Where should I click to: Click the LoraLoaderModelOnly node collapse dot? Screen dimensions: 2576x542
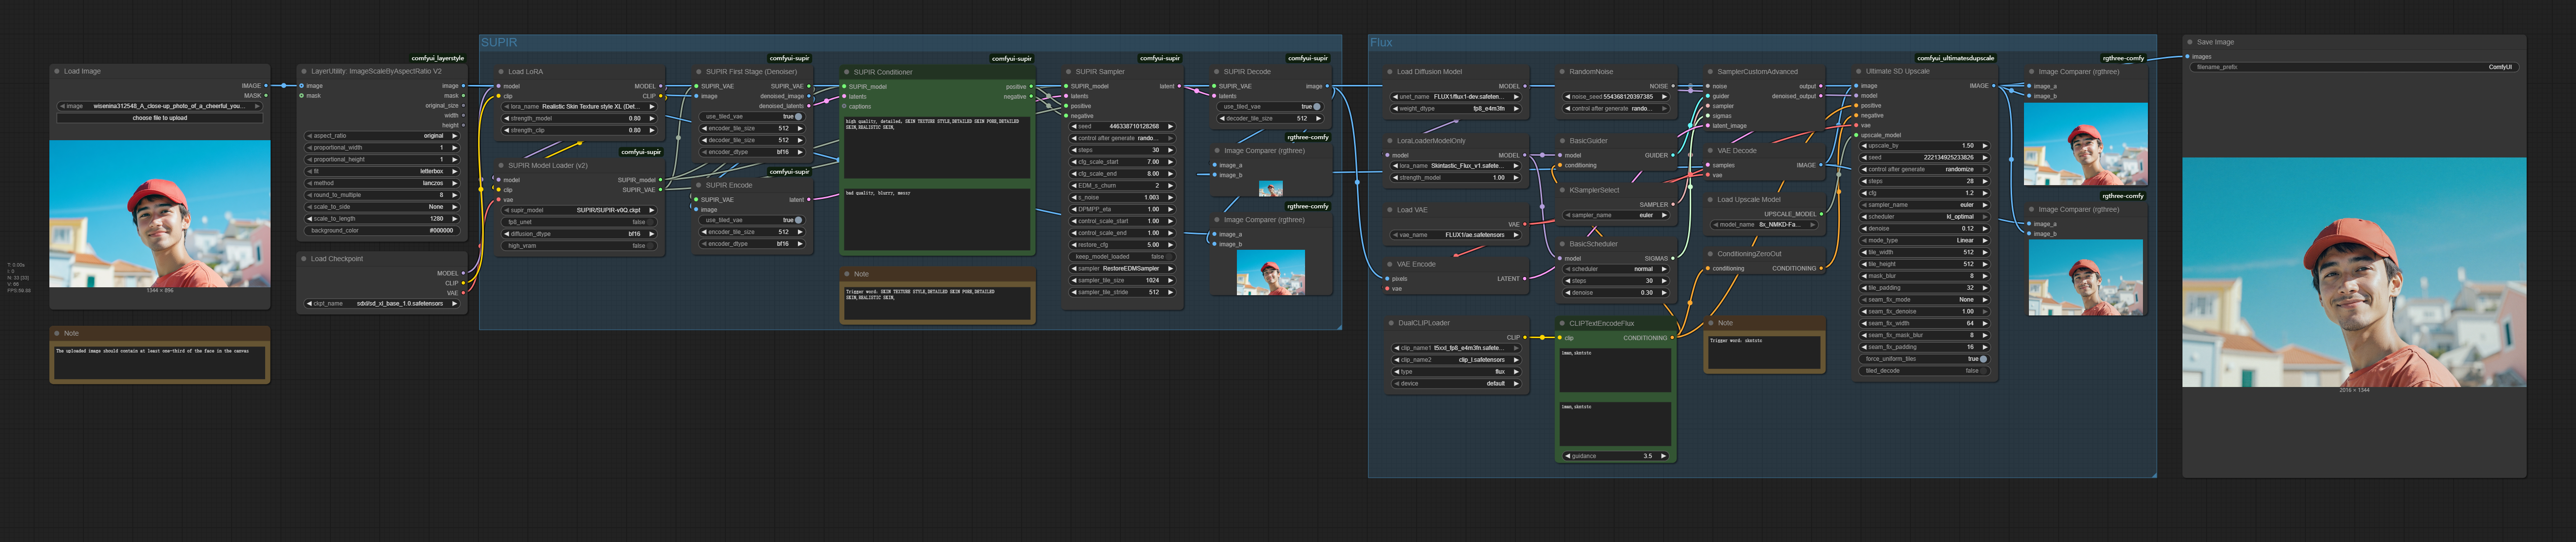point(1389,141)
